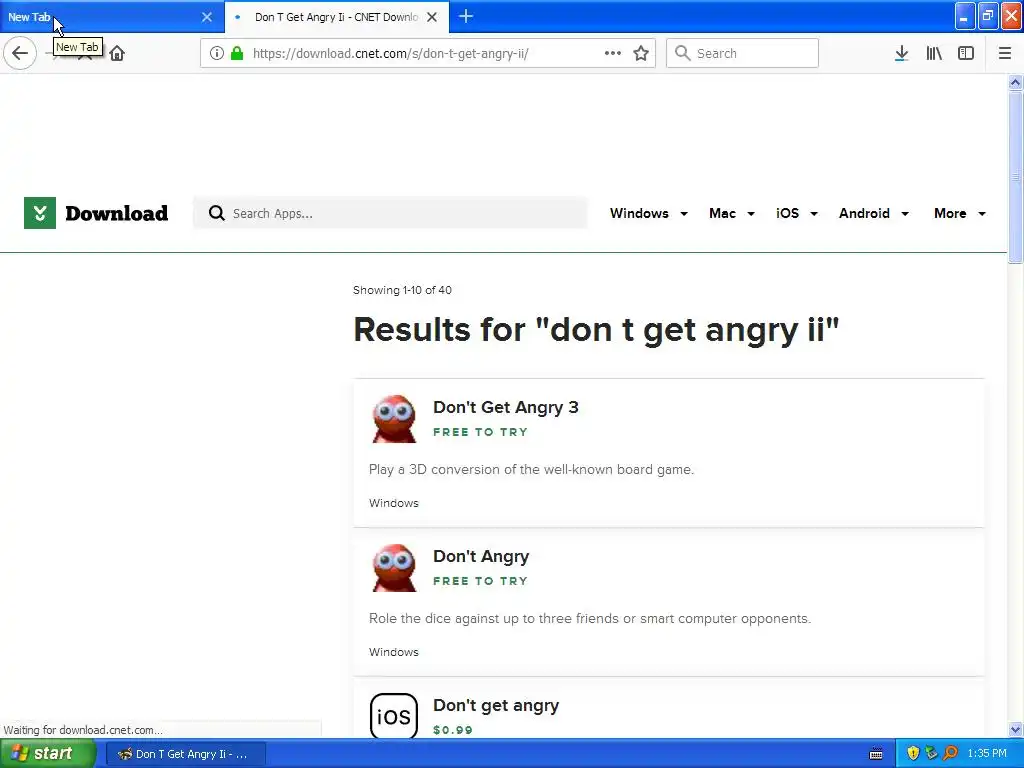Click the on-screen keyboard tray icon
The image size is (1024, 768).
pos(876,754)
